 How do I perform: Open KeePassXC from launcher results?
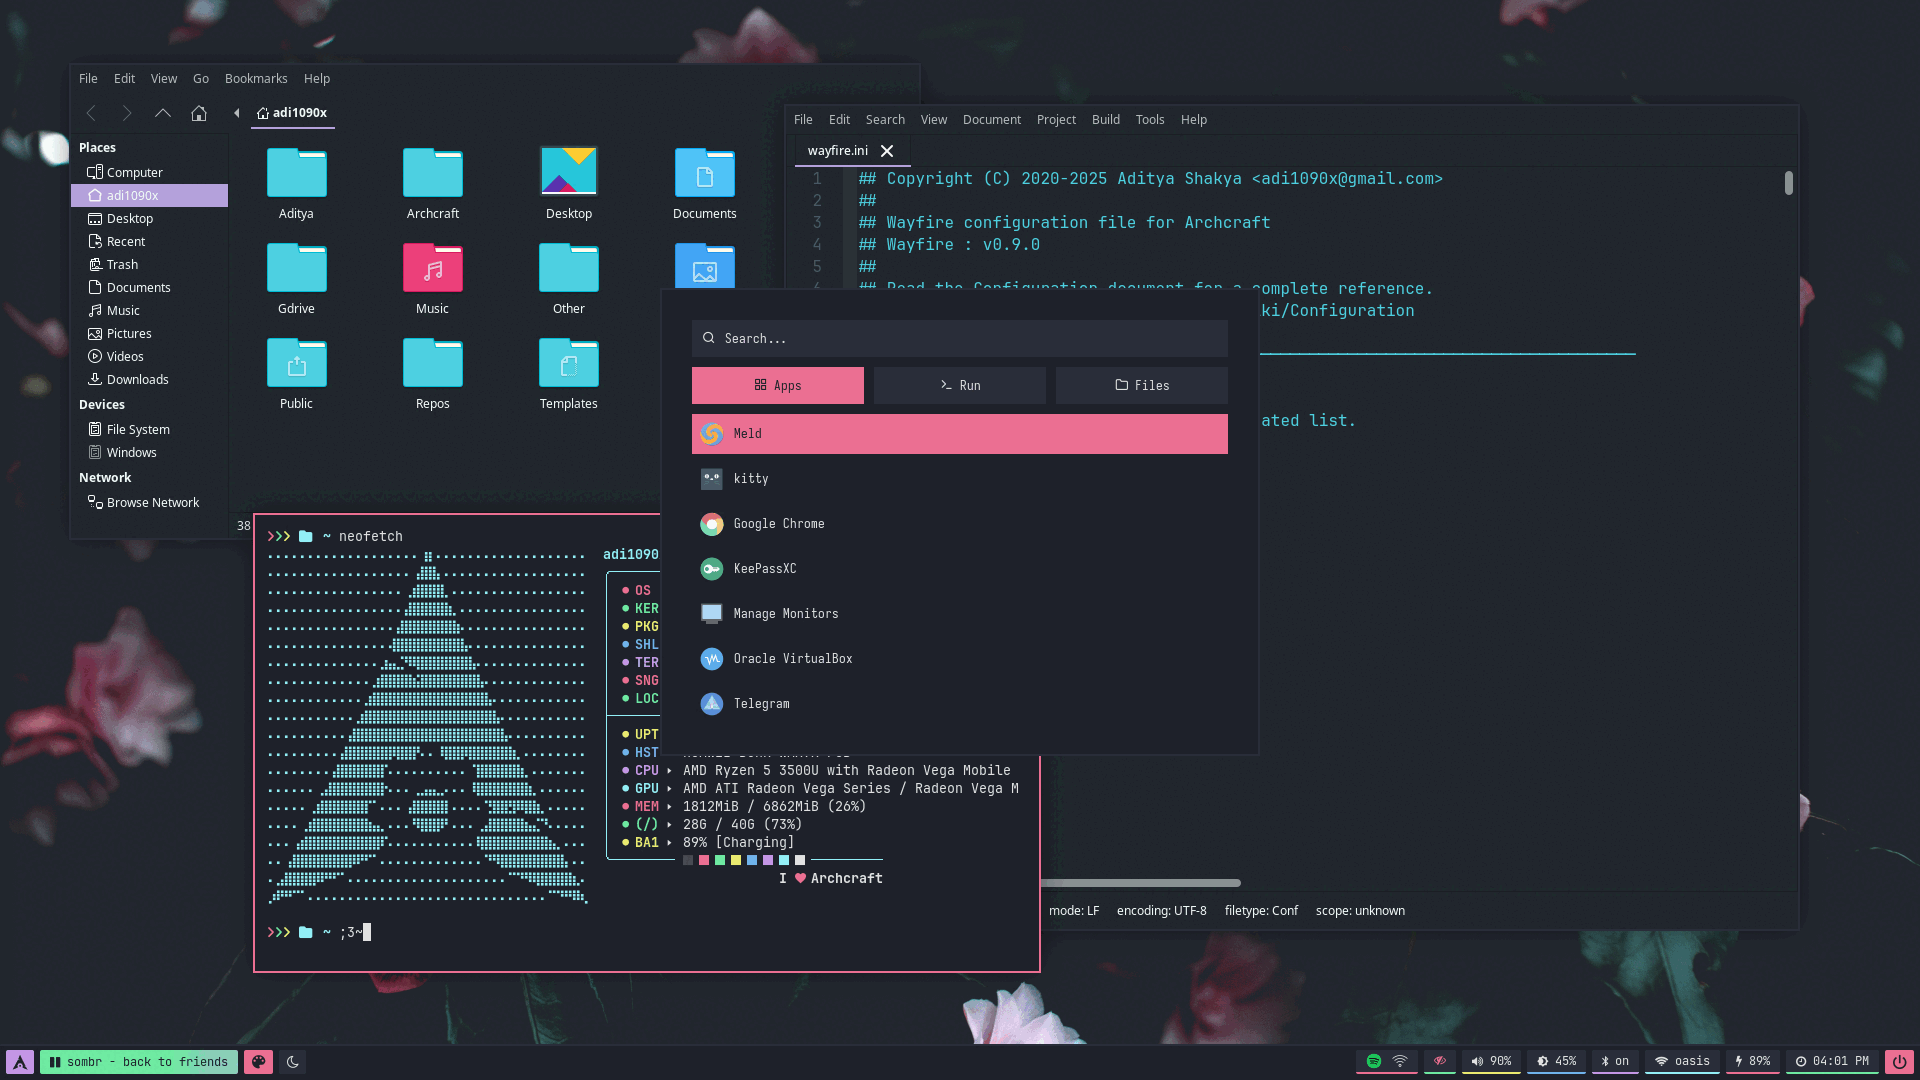[x=764, y=569]
